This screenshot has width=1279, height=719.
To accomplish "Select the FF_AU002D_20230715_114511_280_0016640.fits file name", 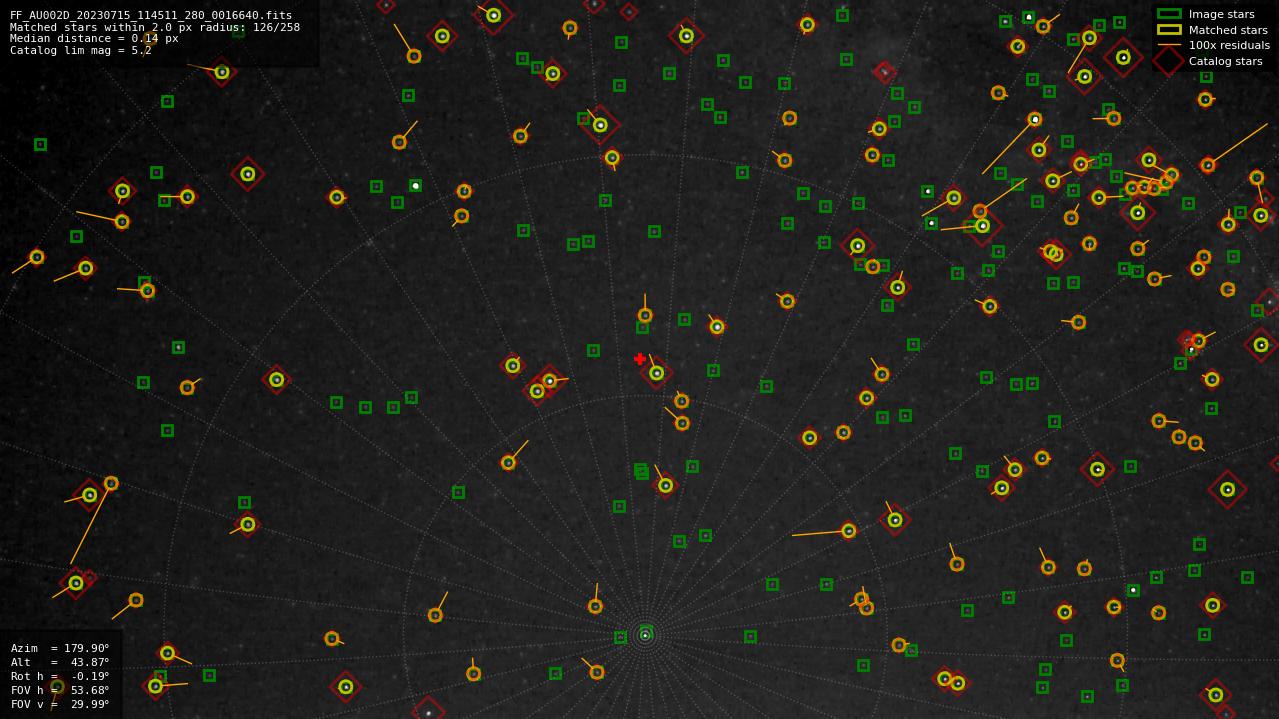I will (151, 16).
